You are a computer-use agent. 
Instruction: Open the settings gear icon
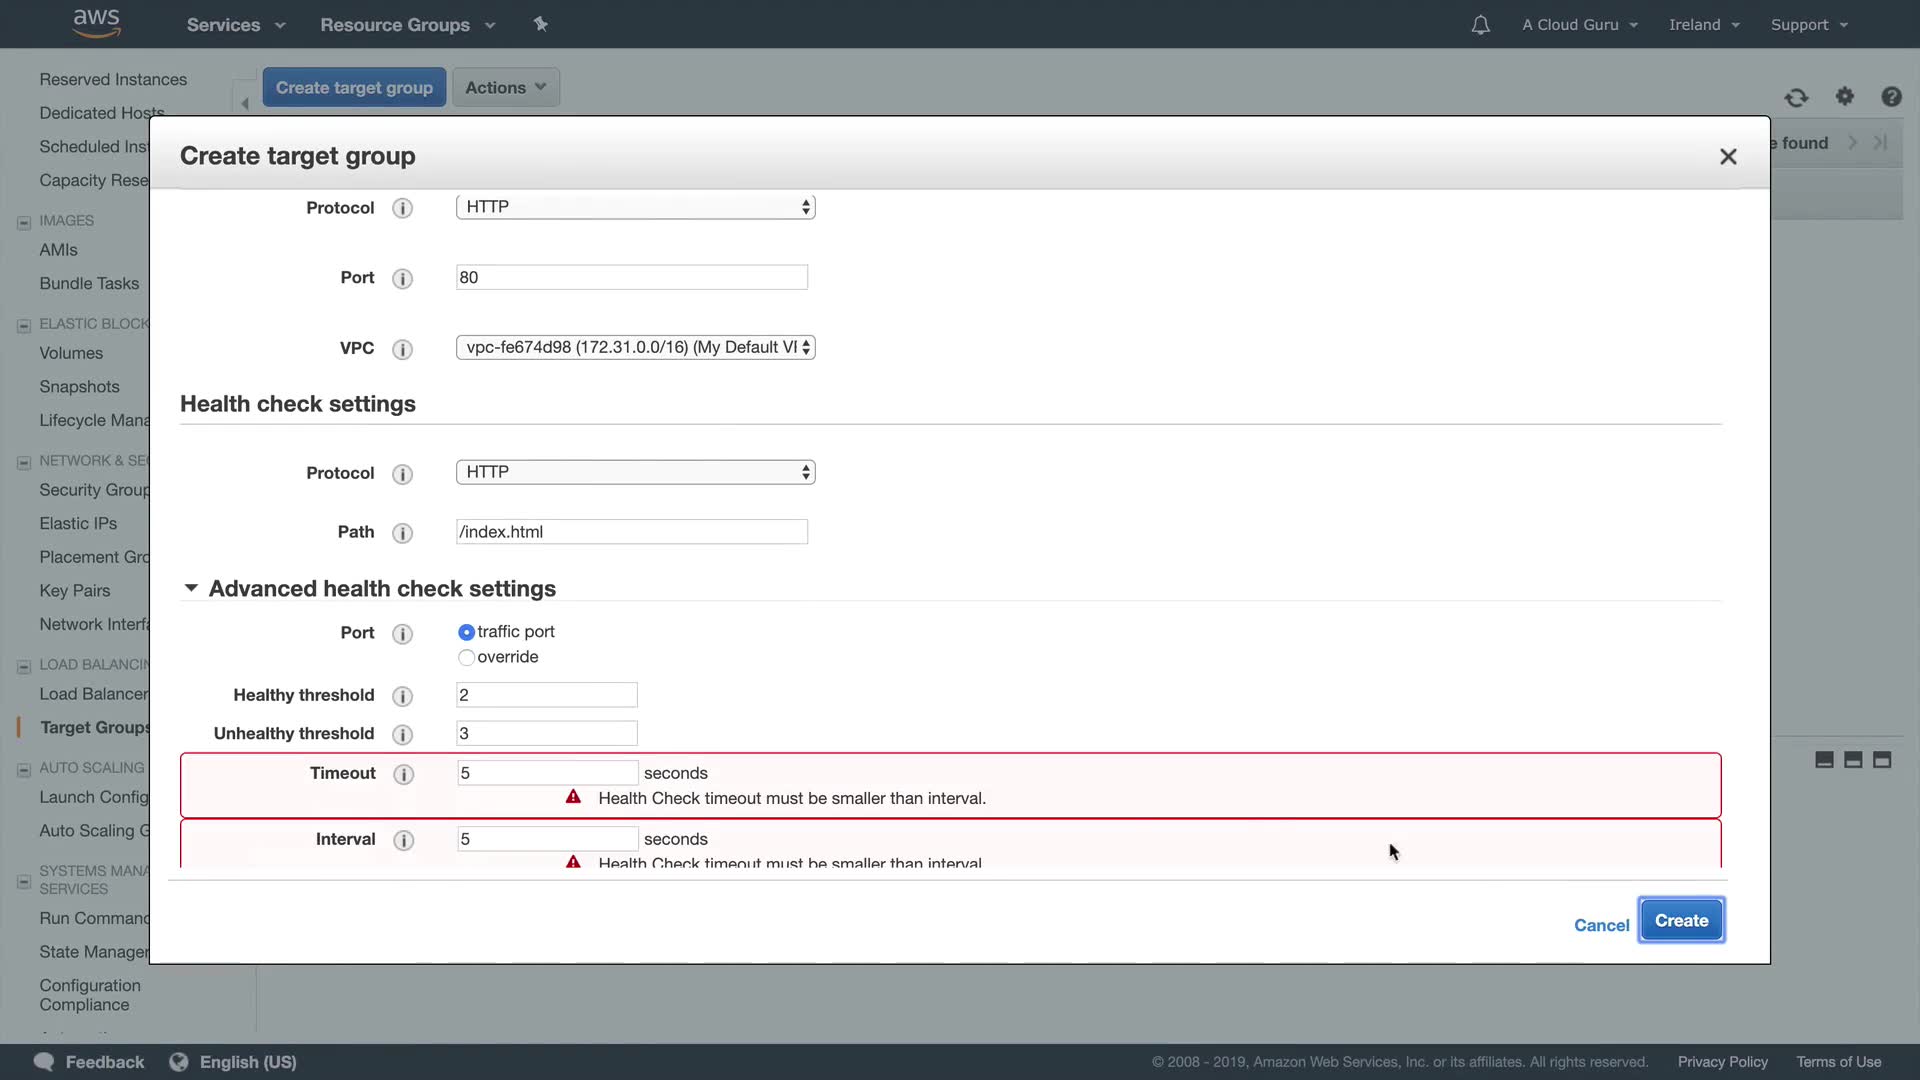(x=1844, y=97)
